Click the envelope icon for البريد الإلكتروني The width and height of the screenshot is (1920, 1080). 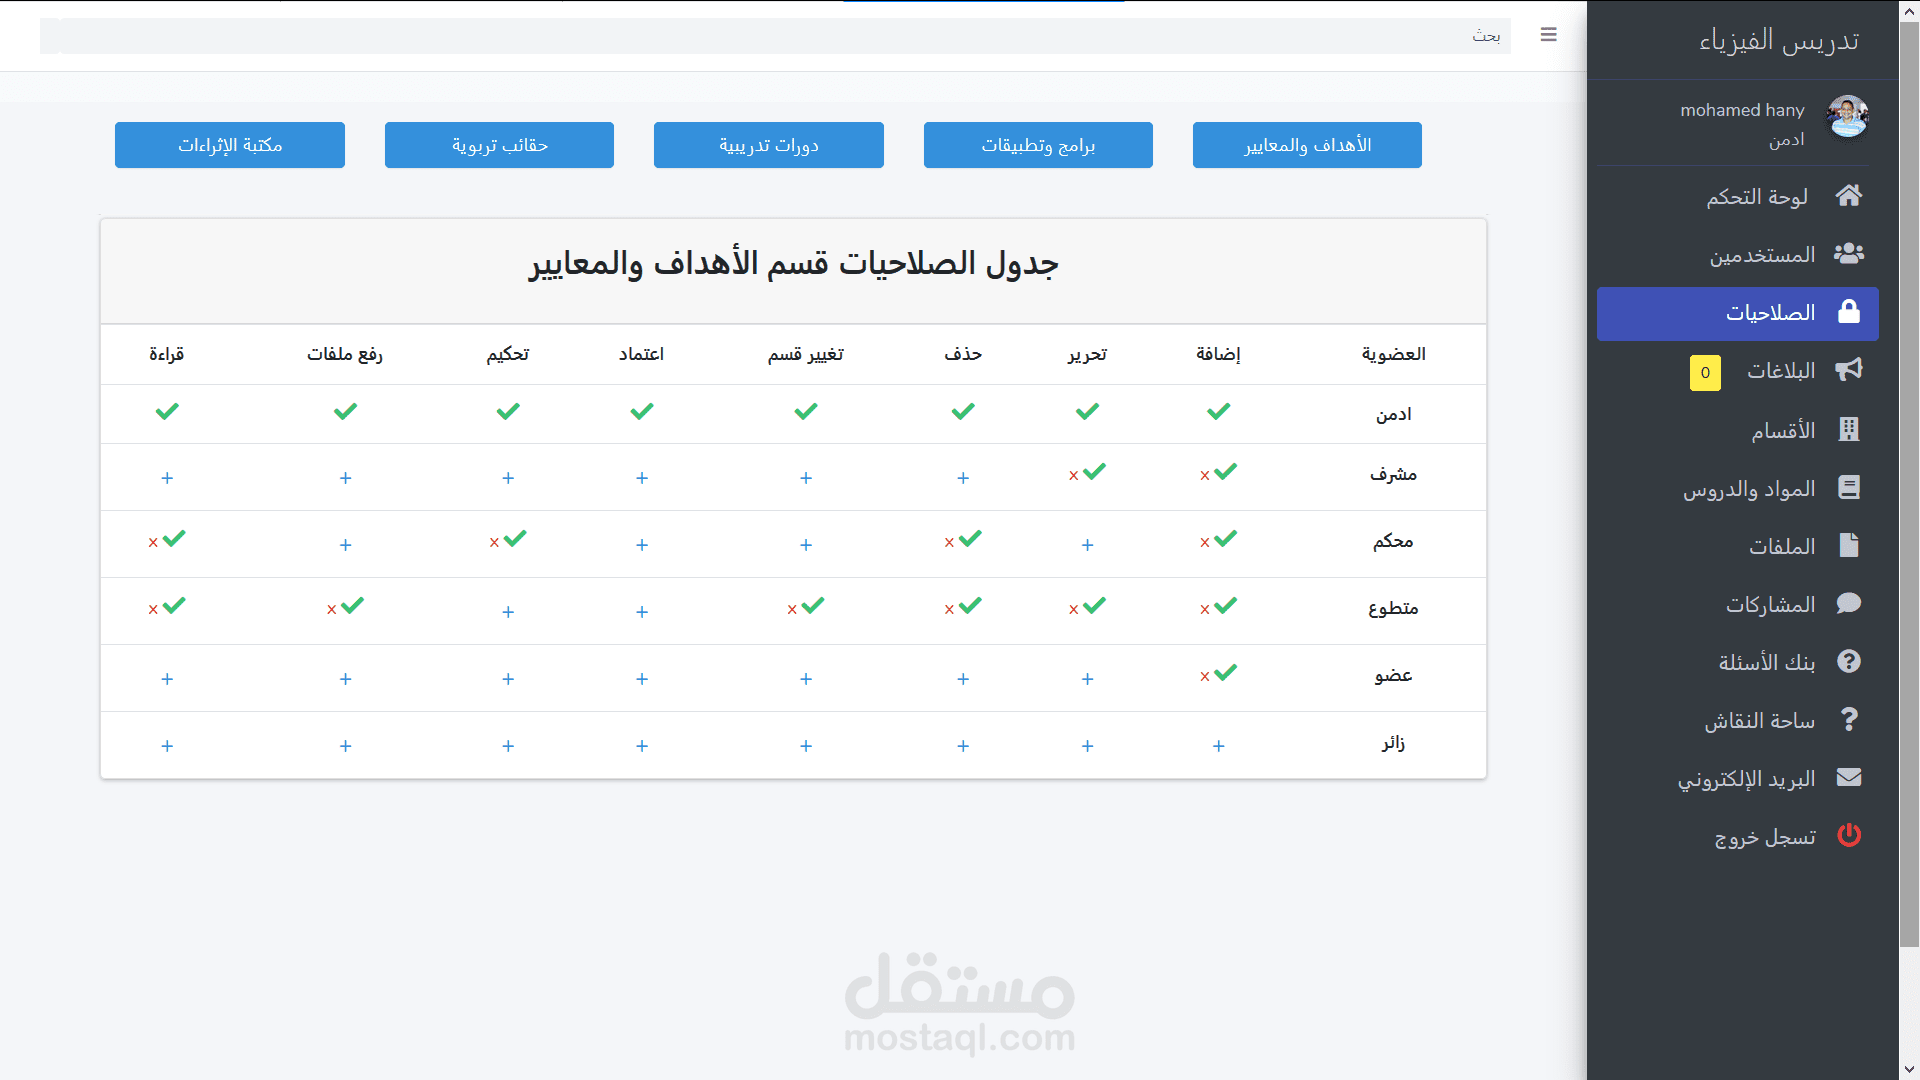1848,778
